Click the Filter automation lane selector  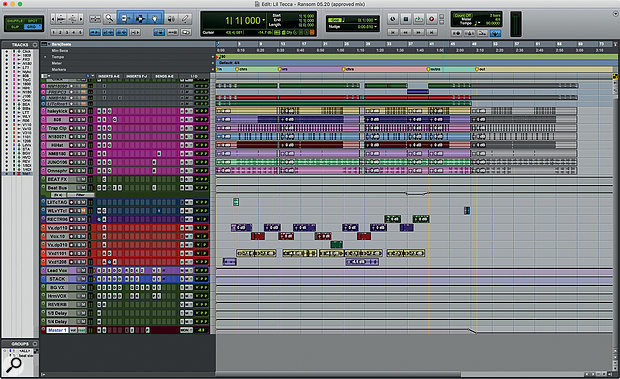pyautogui.click(x=81, y=195)
